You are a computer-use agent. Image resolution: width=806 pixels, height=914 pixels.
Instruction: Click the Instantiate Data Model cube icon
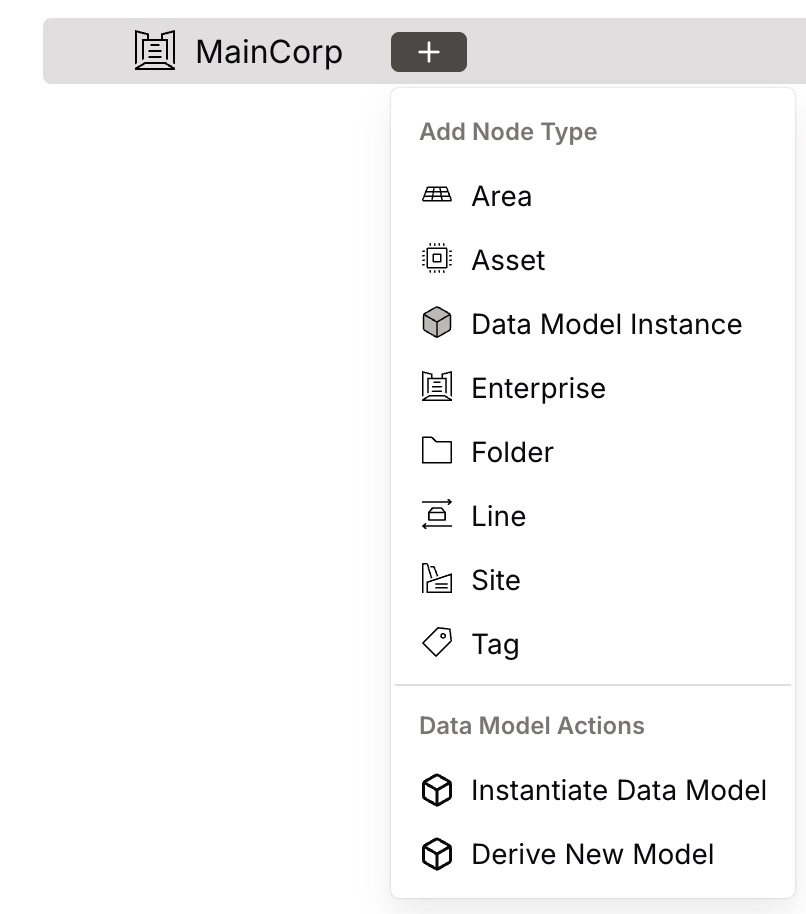tap(437, 790)
